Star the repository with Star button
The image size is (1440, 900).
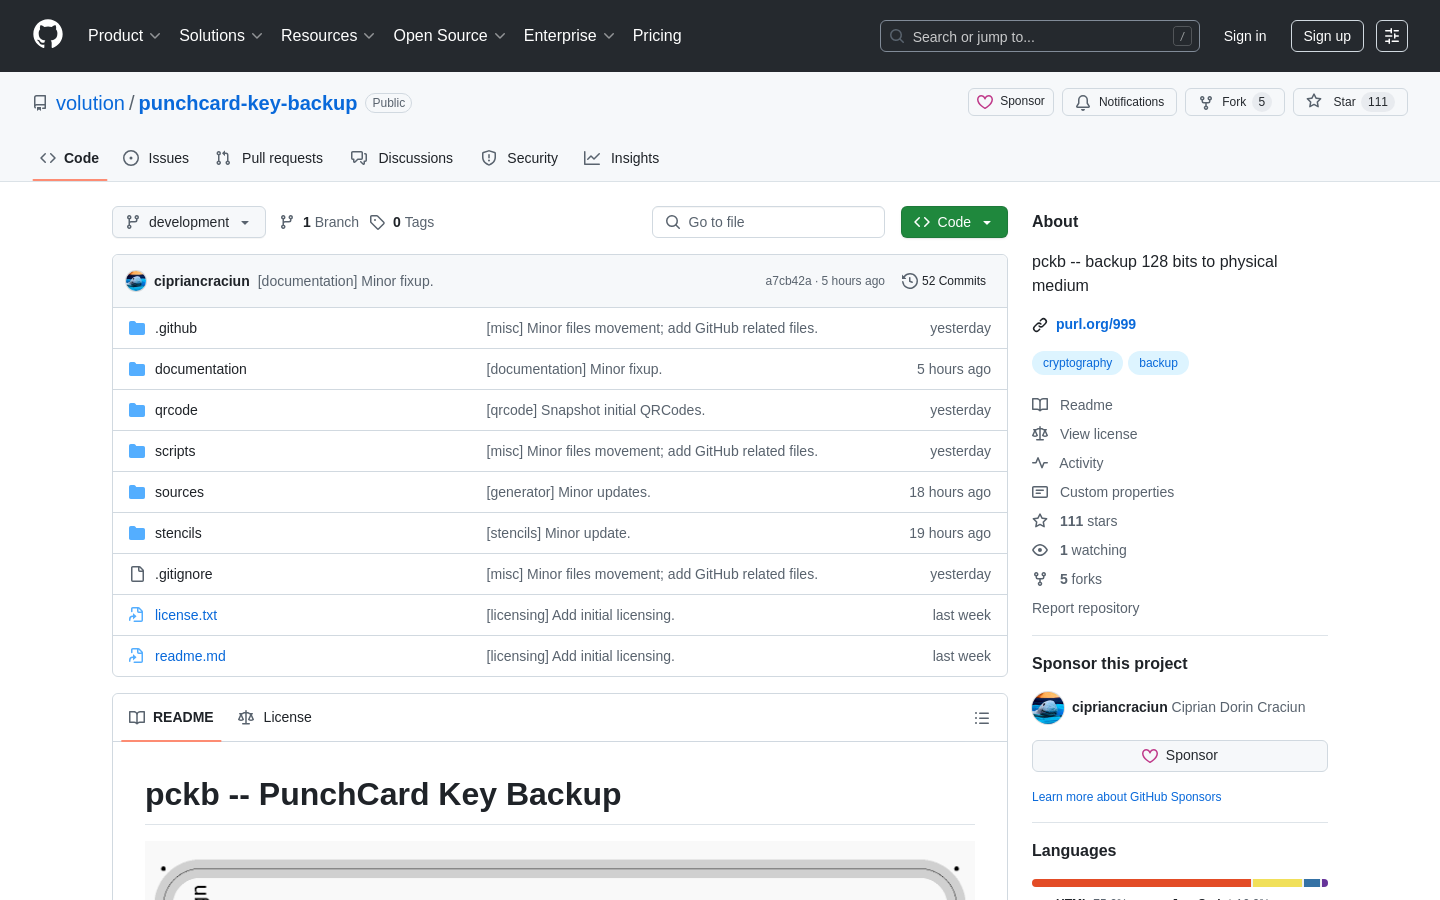pyautogui.click(x=1350, y=102)
